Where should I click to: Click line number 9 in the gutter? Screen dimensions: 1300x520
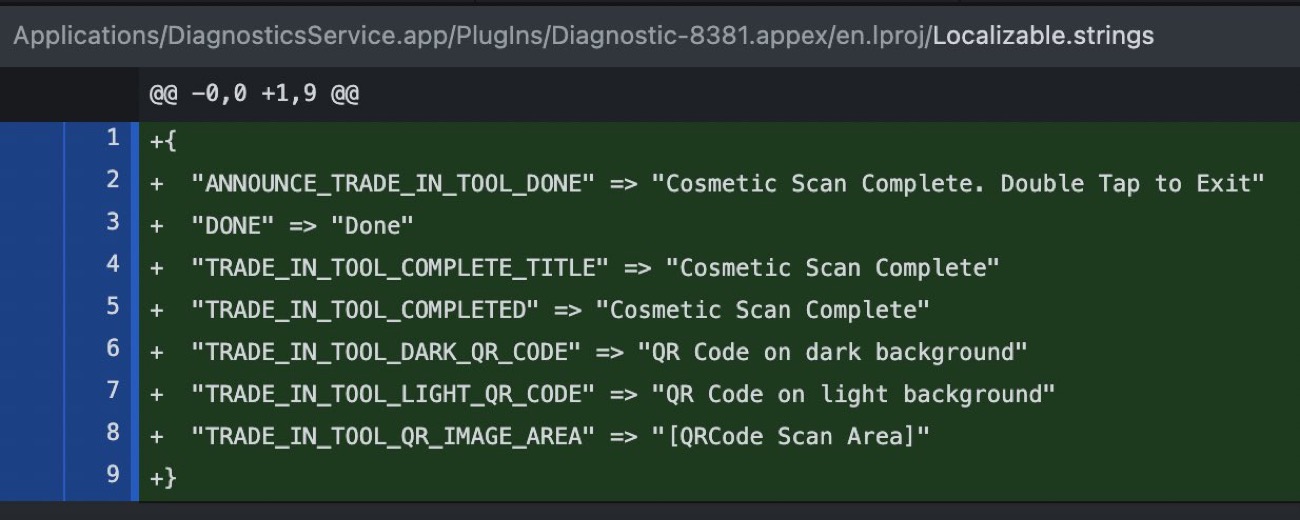(112, 474)
